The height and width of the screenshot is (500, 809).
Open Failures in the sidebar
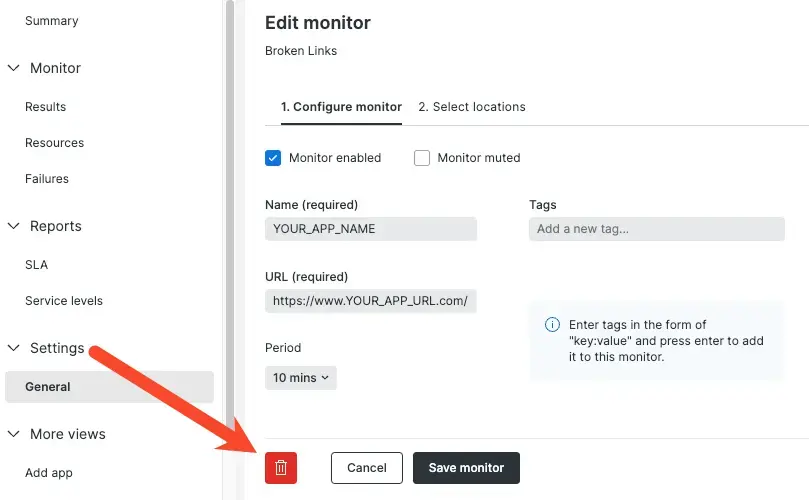[47, 179]
